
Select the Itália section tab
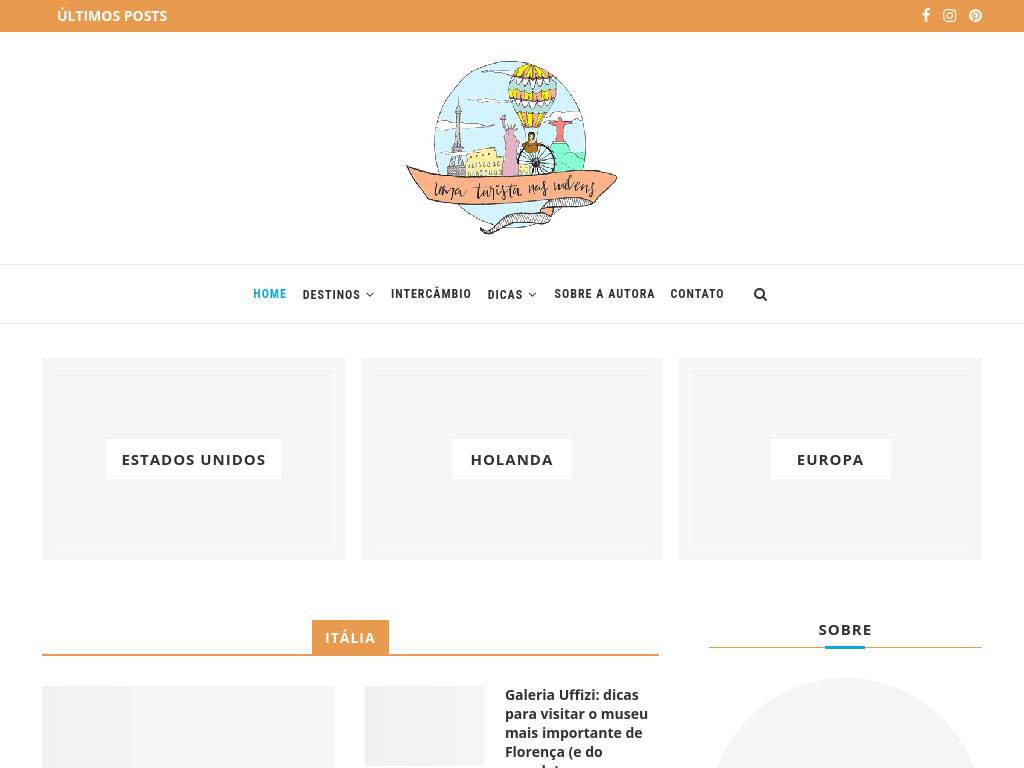click(x=350, y=637)
